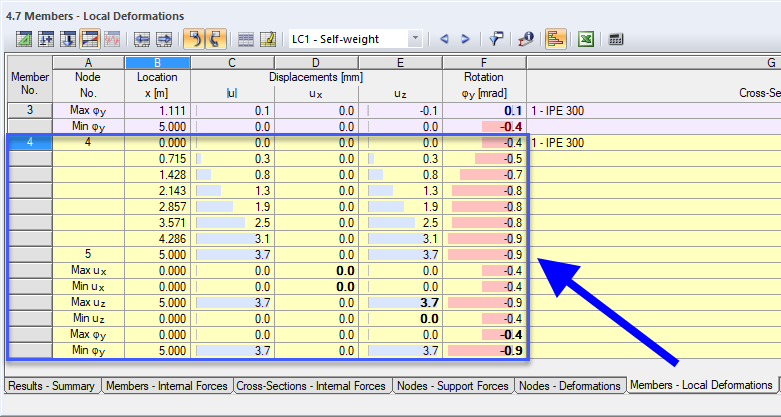Screen dimensions: 781x417
Task: Click node number 5 cell
Action: coord(88,254)
